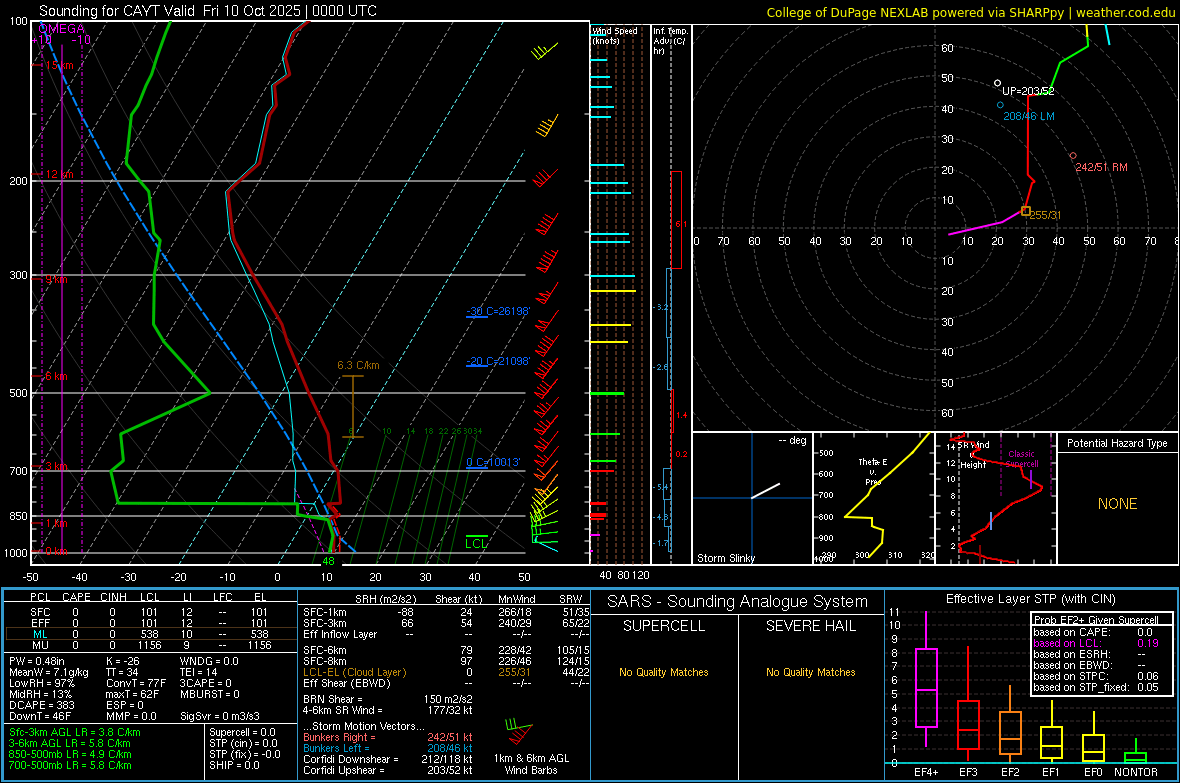
Task: Click the Storm Slinky caption
Action: pyautogui.click(x=725, y=558)
